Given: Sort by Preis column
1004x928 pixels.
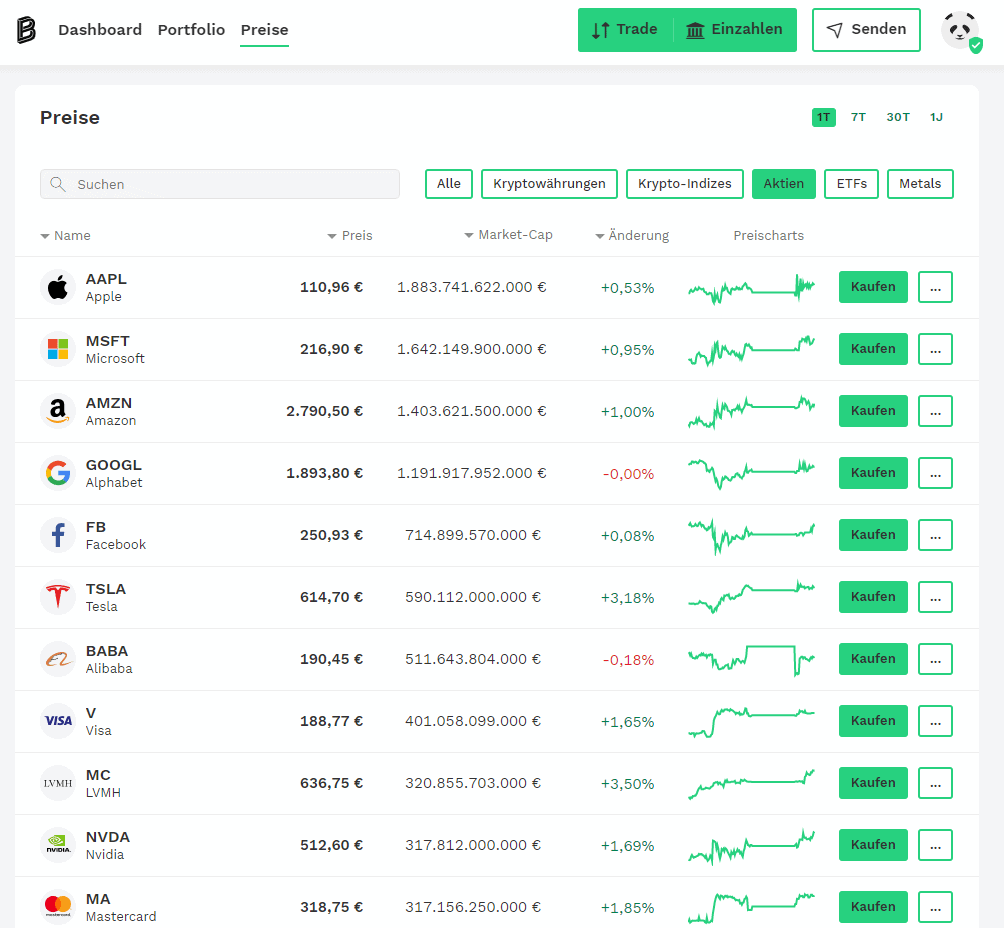Looking at the screenshot, I should point(350,236).
